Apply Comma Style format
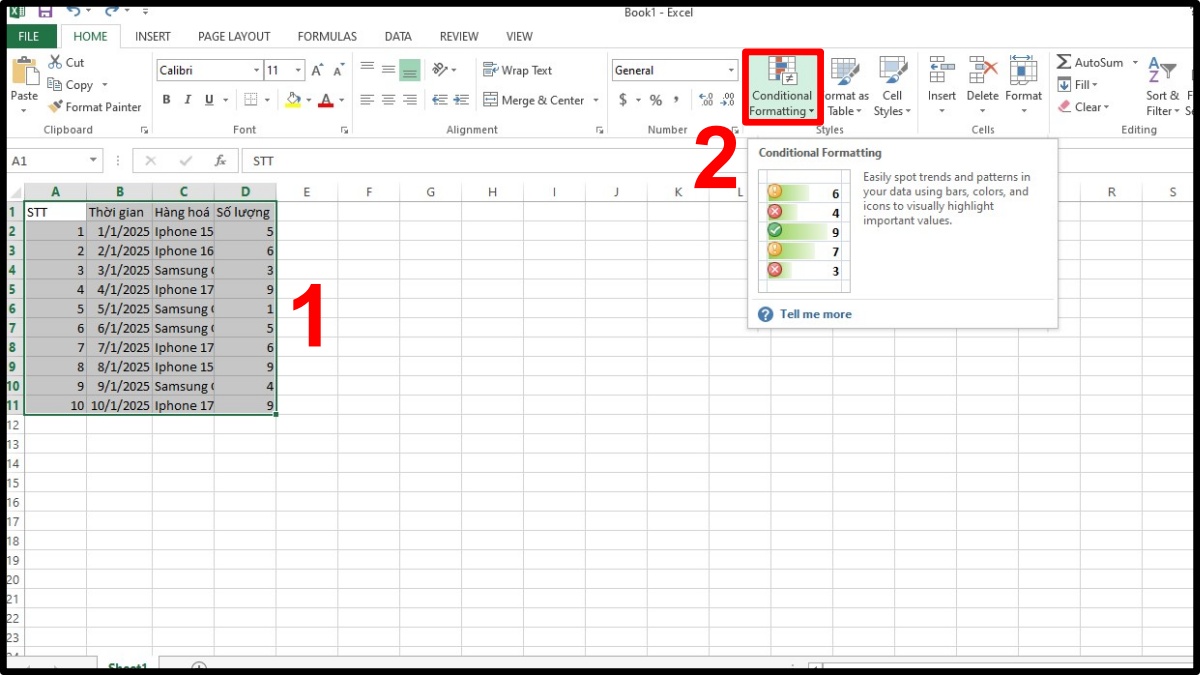The image size is (1200, 675). coord(677,100)
